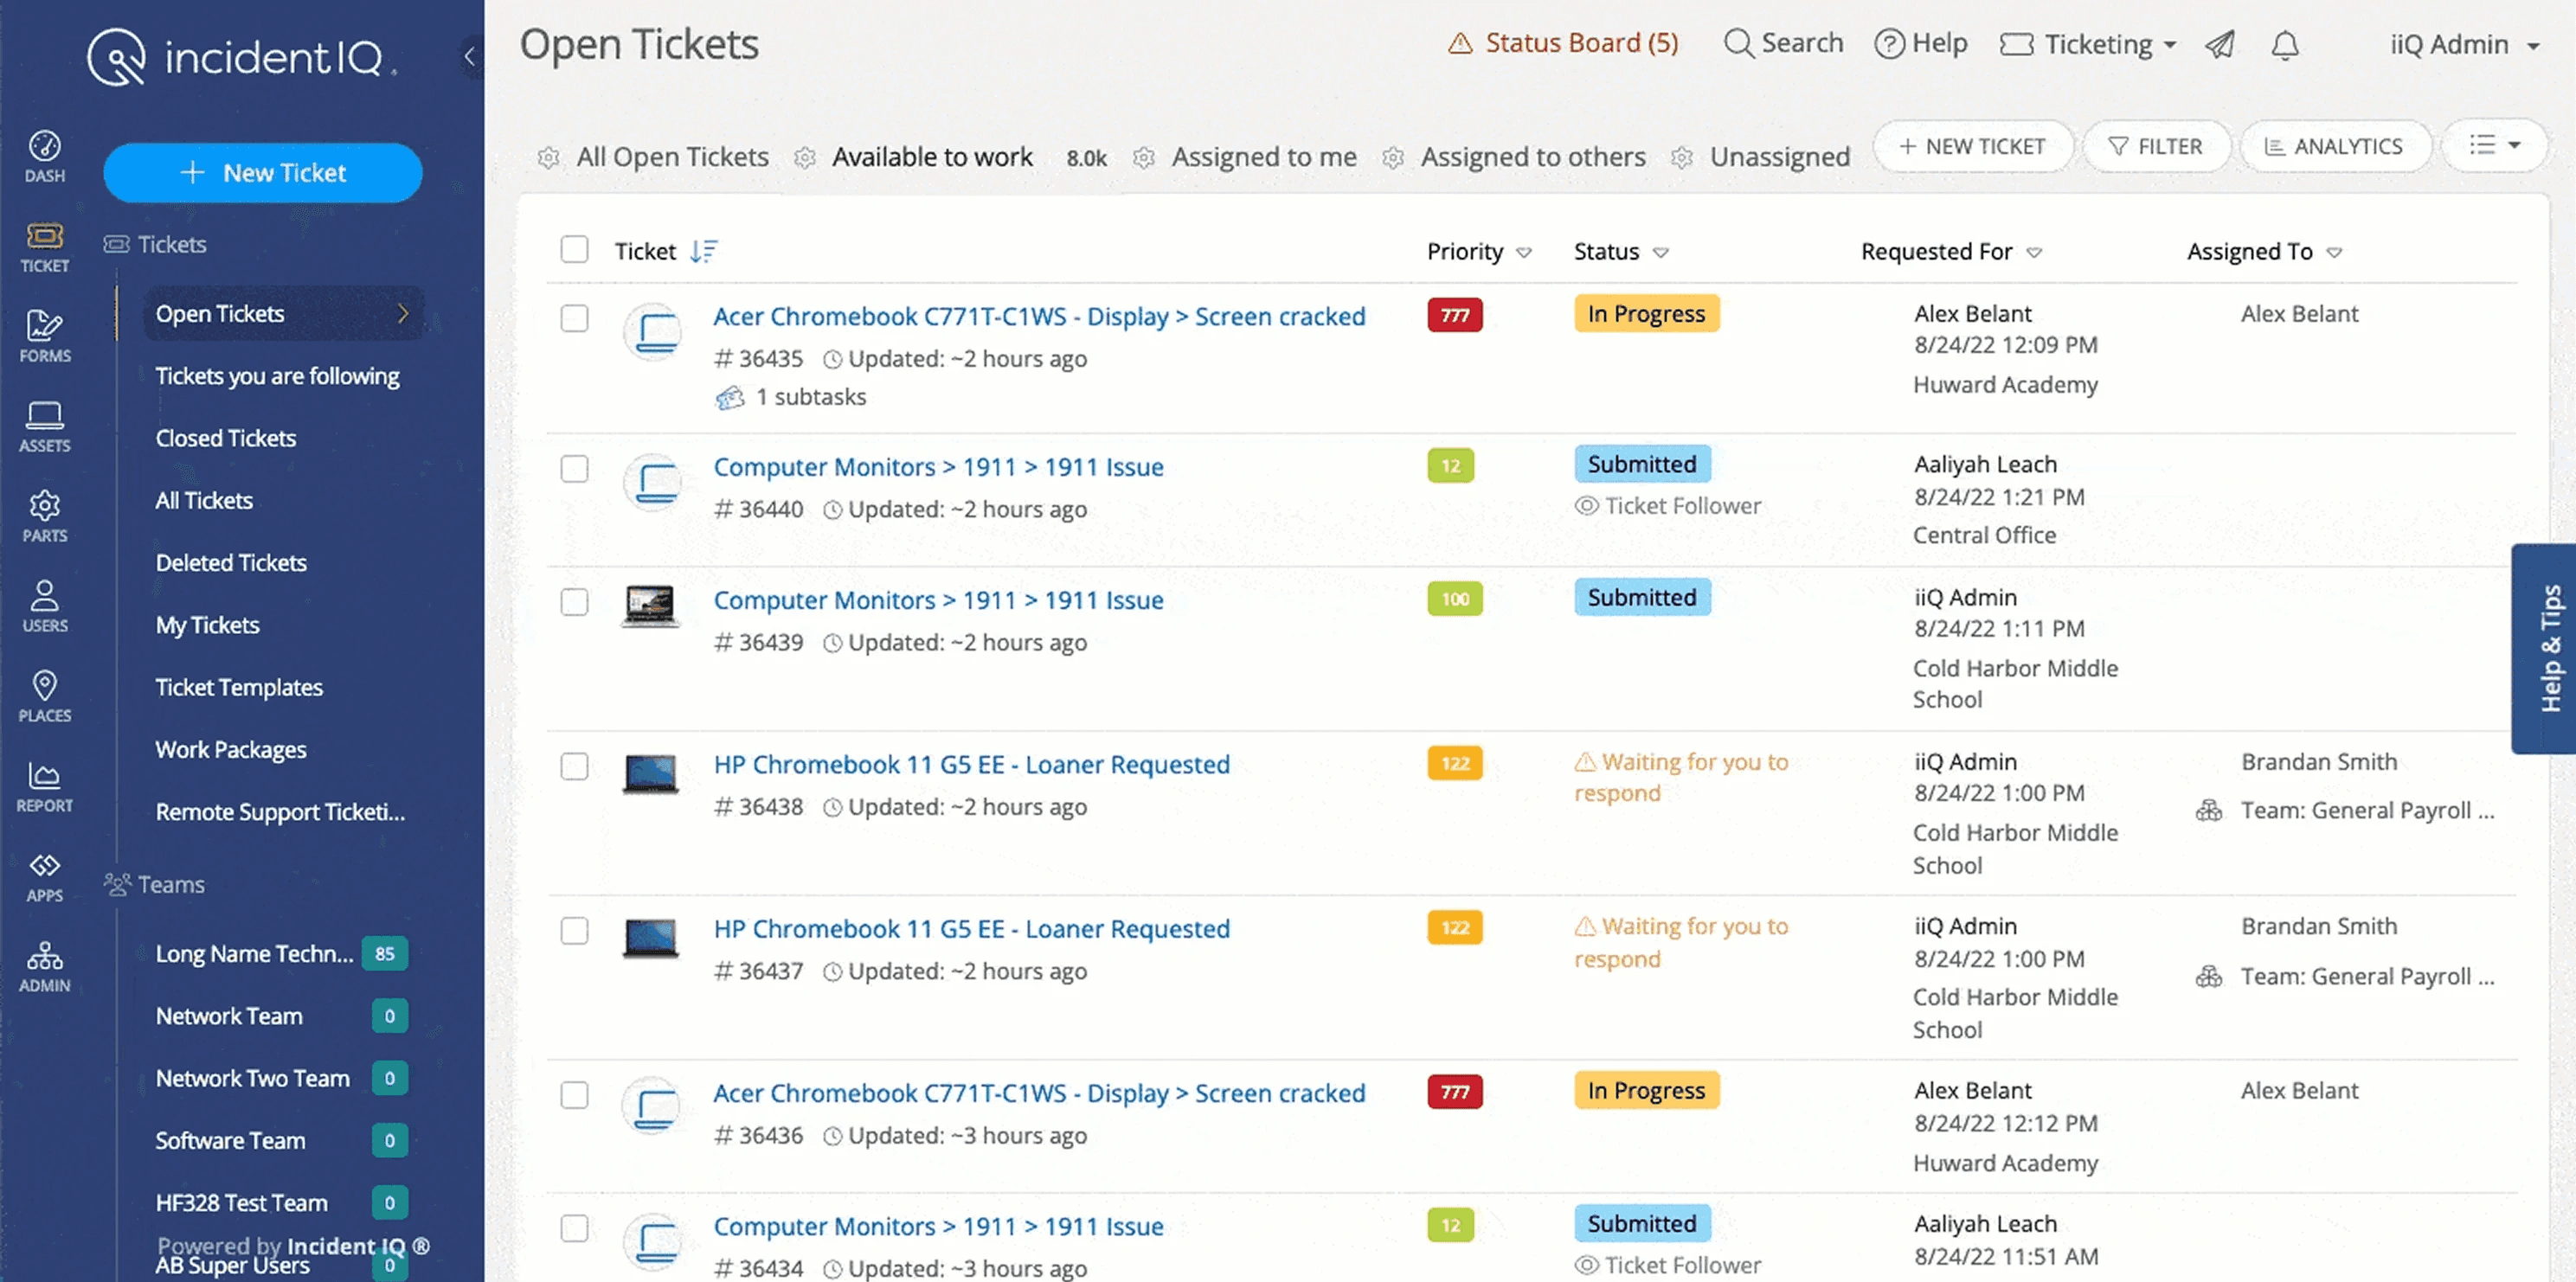Select checkbox for ticket #36436
The height and width of the screenshot is (1282, 2576).
click(x=574, y=1095)
